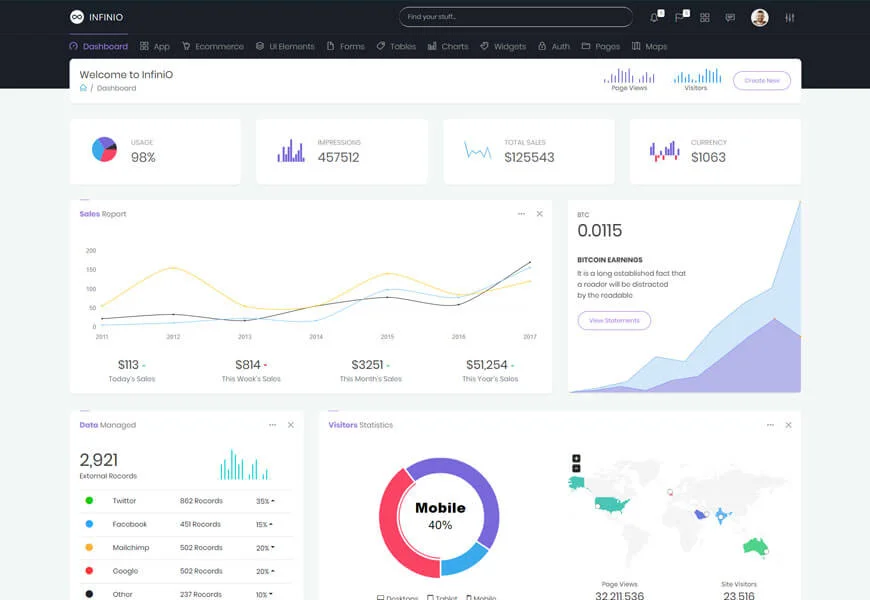Open the notifications bell icon
The image size is (870, 600).
click(x=655, y=17)
